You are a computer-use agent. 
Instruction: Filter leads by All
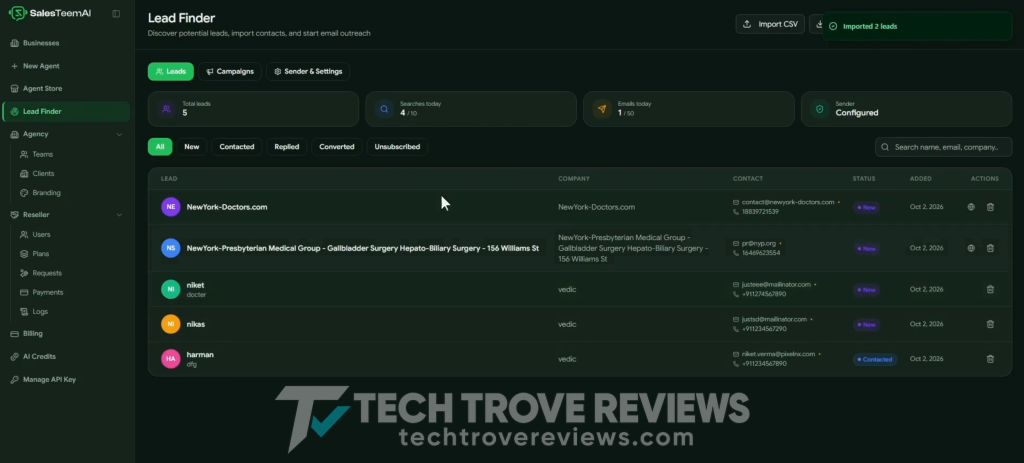point(160,147)
